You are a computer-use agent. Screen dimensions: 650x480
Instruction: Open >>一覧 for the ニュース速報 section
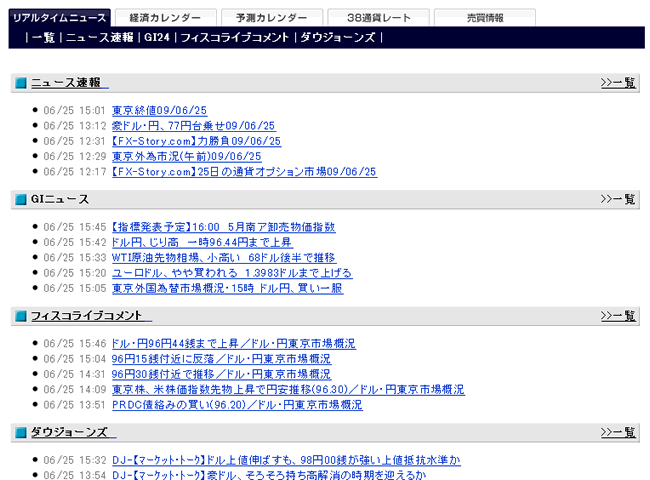click(x=618, y=83)
